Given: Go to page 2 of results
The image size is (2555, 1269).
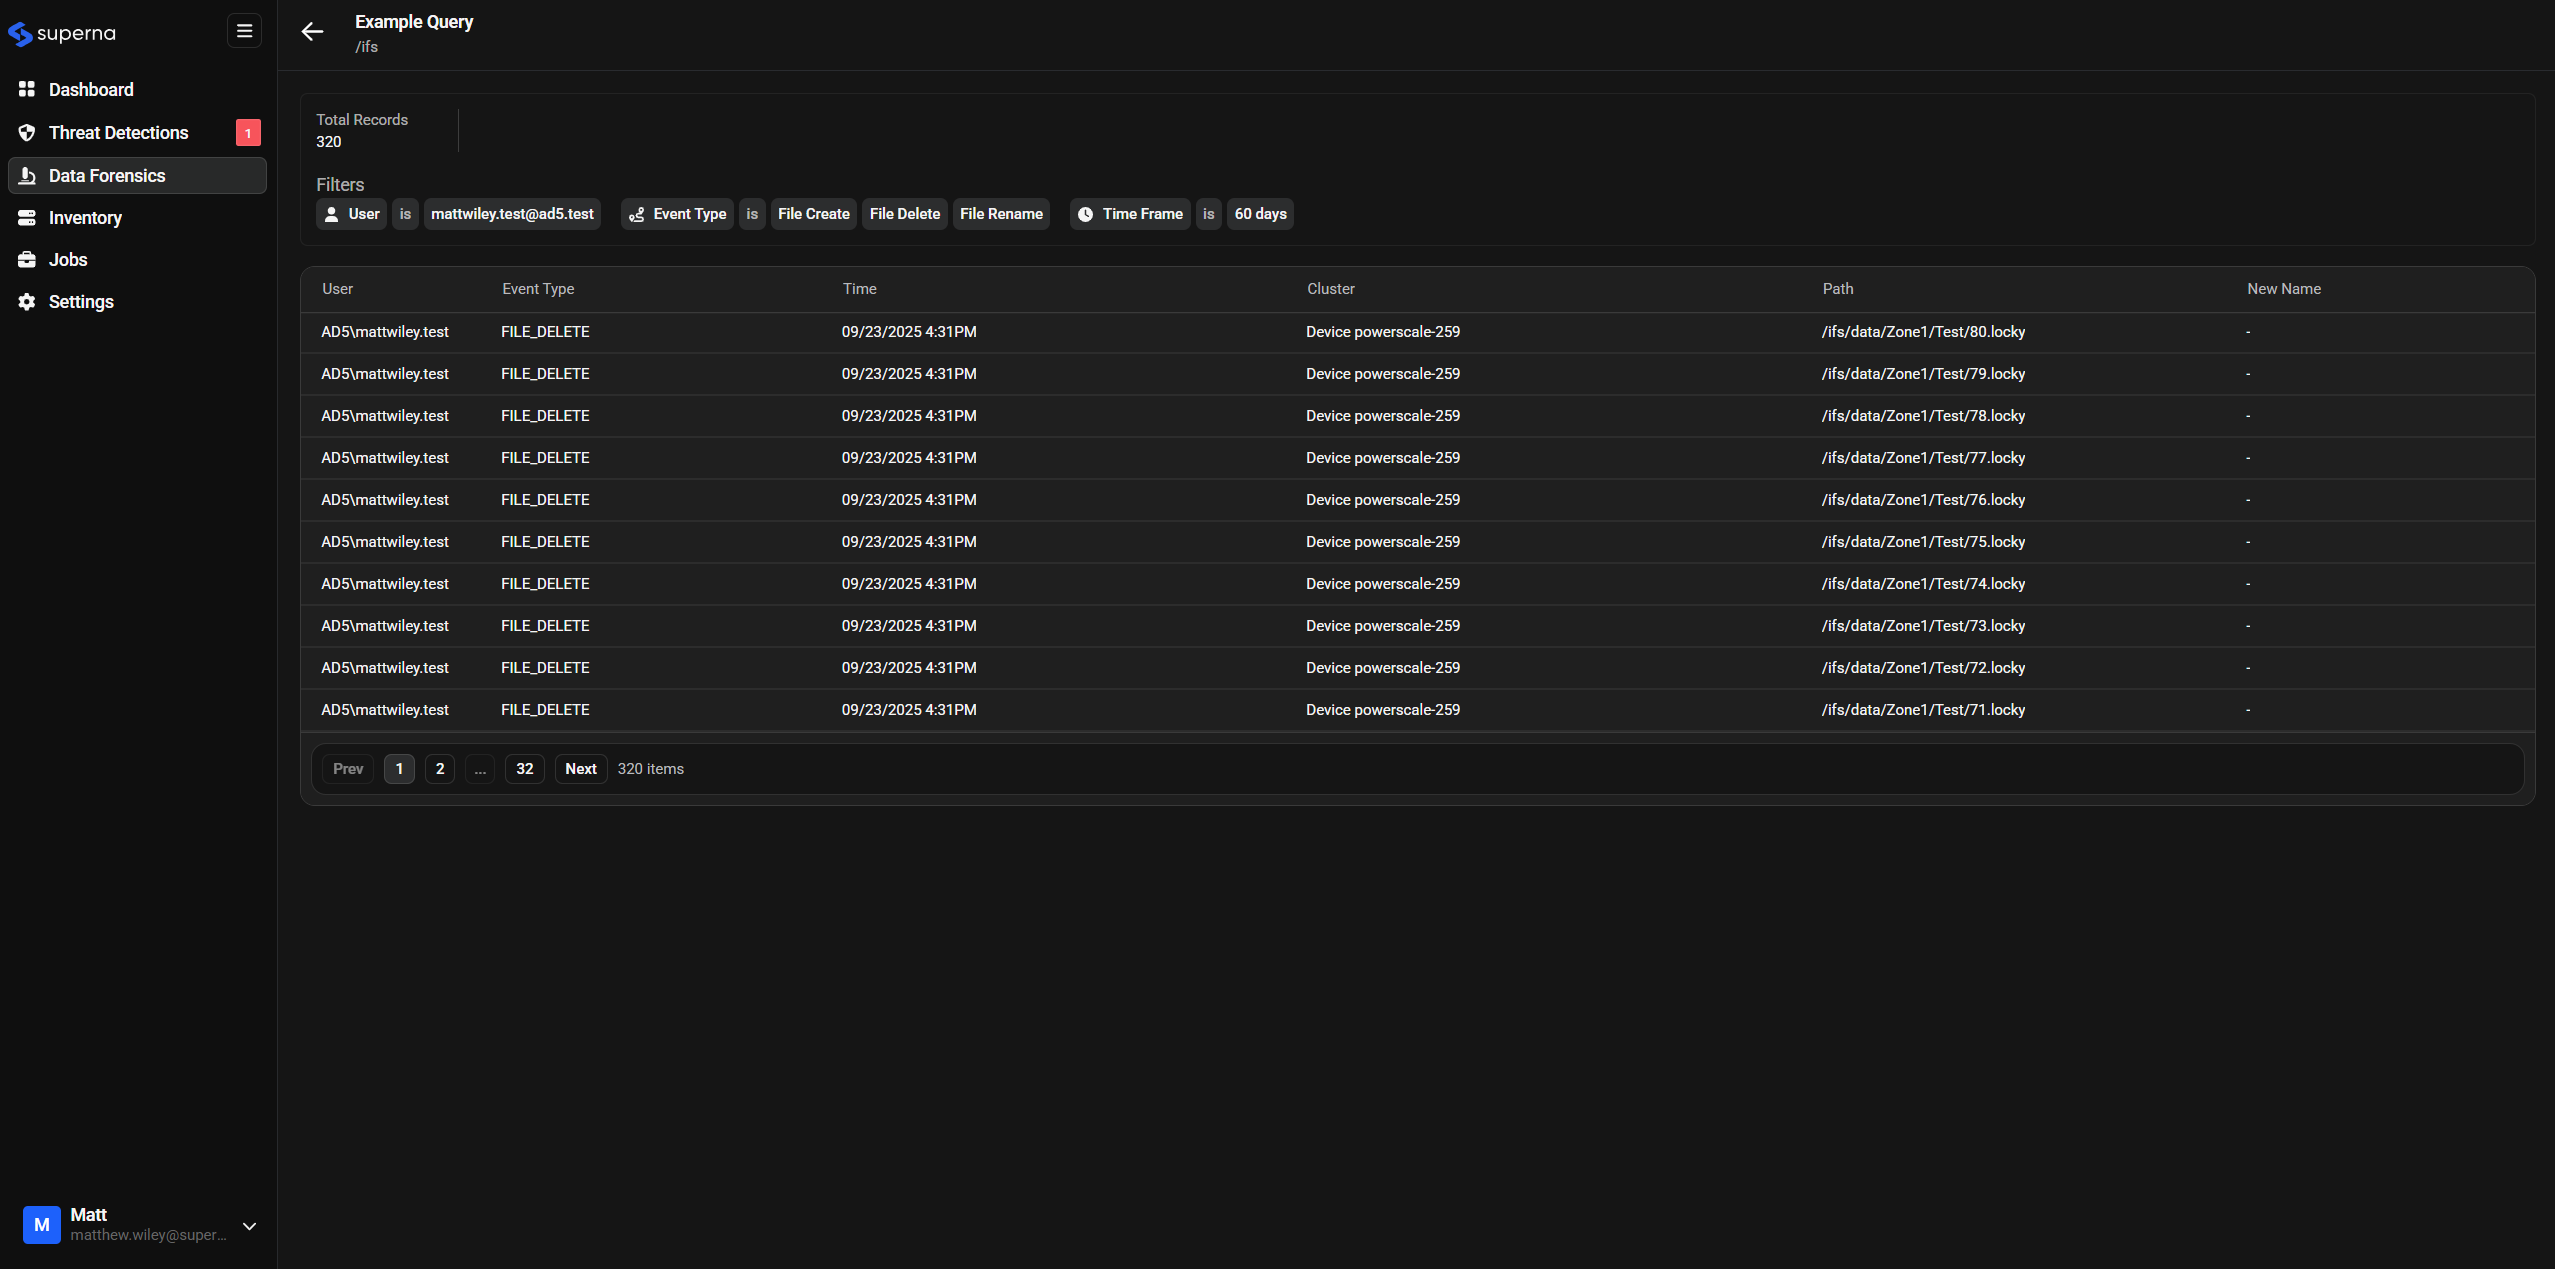Looking at the screenshot, I should click(x=440, y=769).
